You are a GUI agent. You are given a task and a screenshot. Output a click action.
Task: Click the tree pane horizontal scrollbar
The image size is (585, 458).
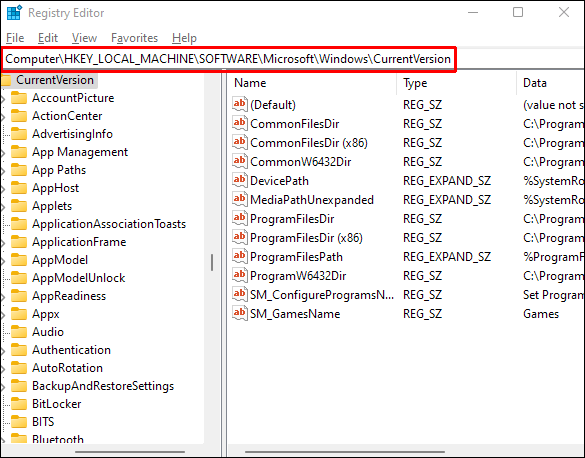coord(130,452)
